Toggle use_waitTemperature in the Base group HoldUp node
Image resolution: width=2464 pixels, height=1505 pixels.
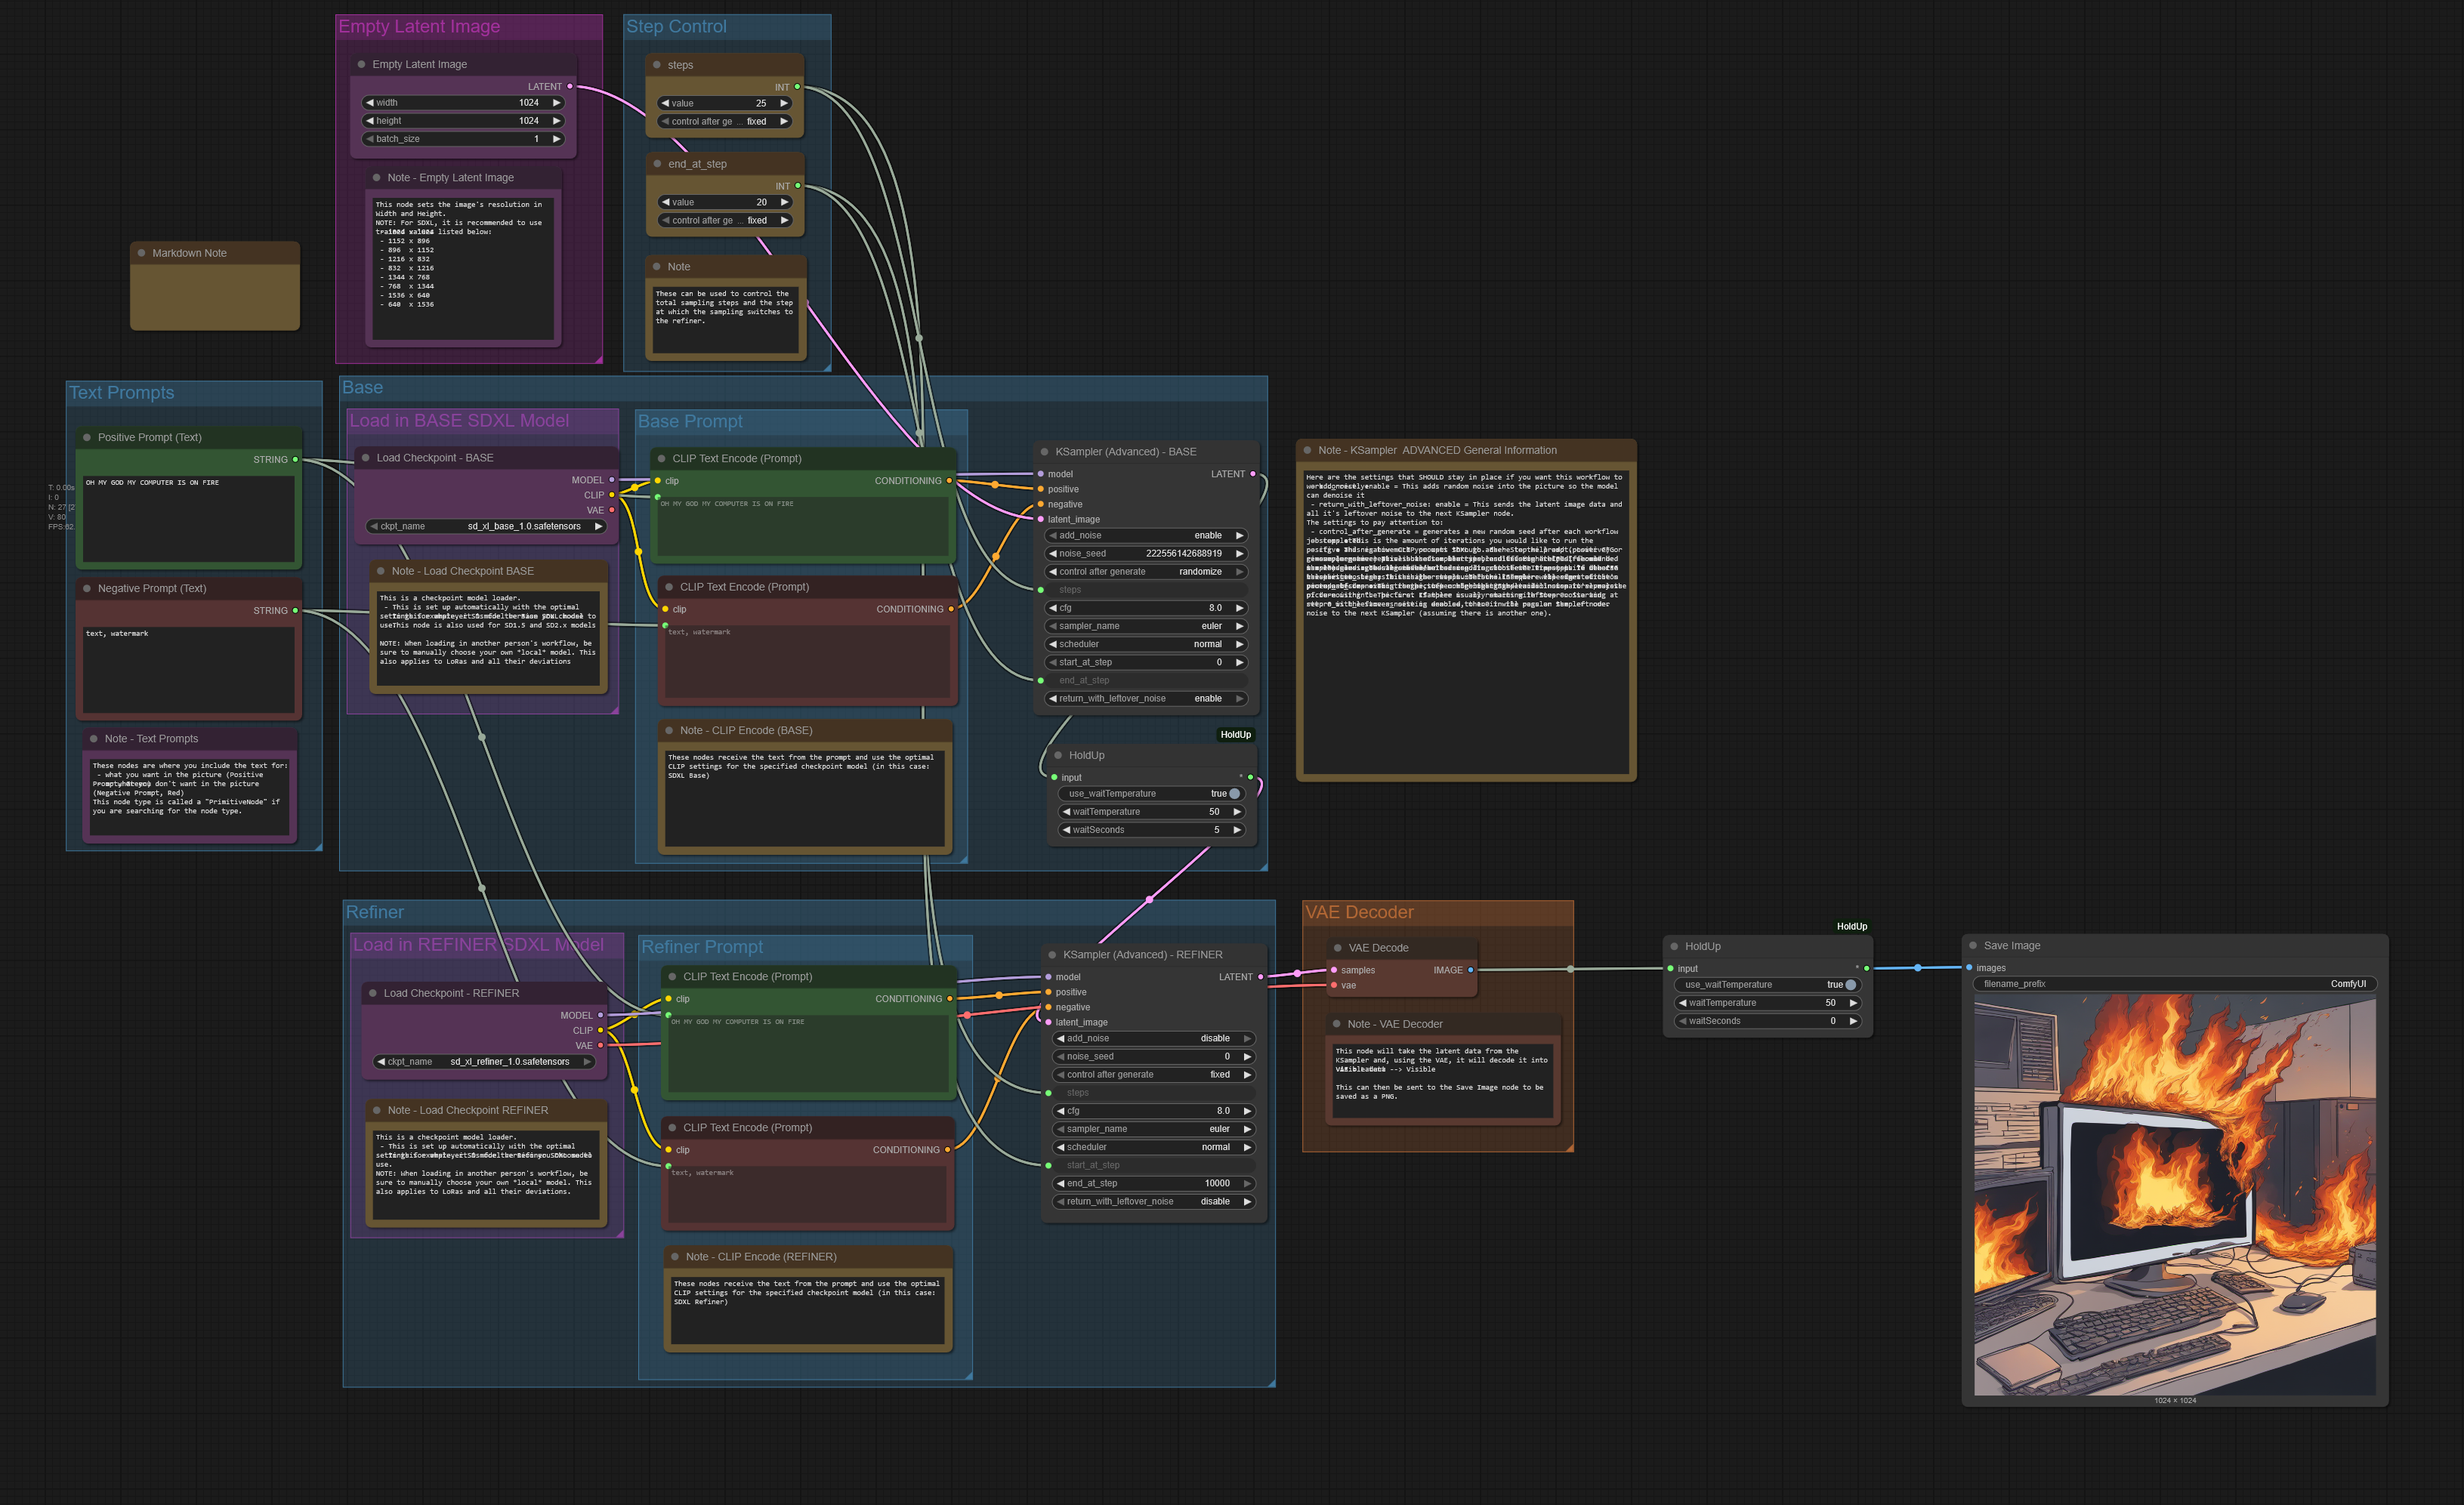pyautogui.click(x=1151, y=793)
